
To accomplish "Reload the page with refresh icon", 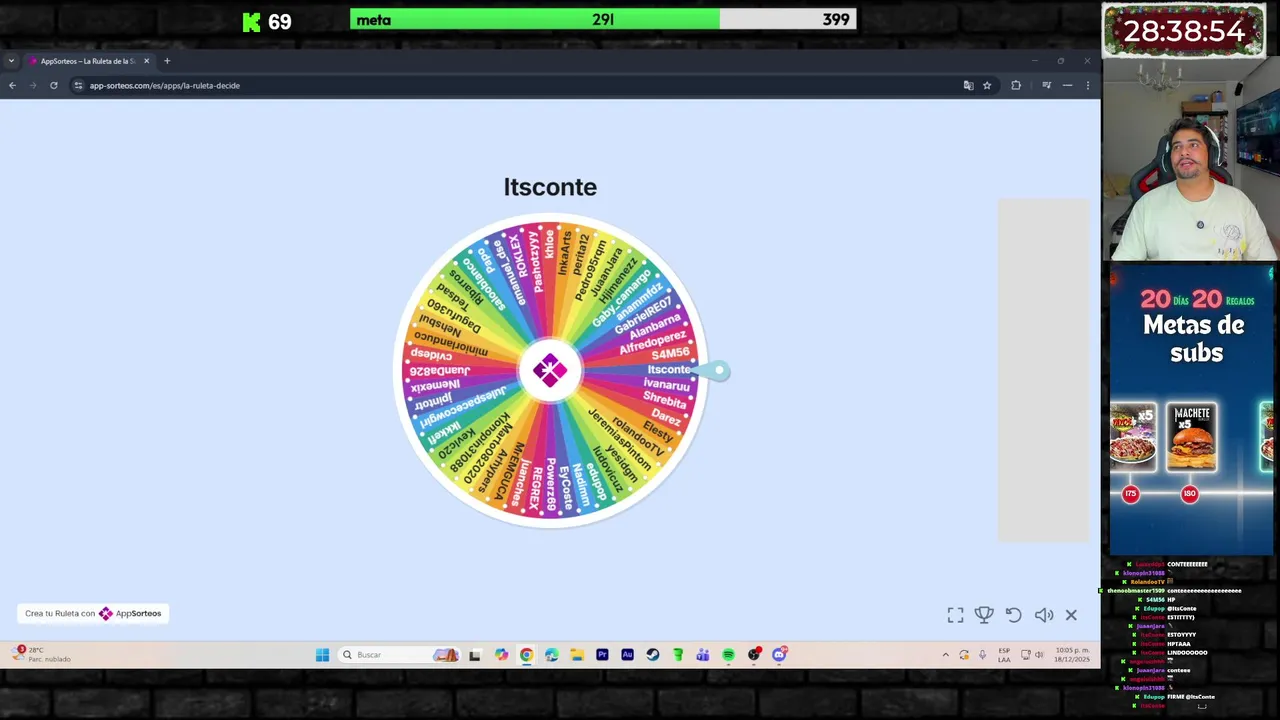I will tap(54, 85).
